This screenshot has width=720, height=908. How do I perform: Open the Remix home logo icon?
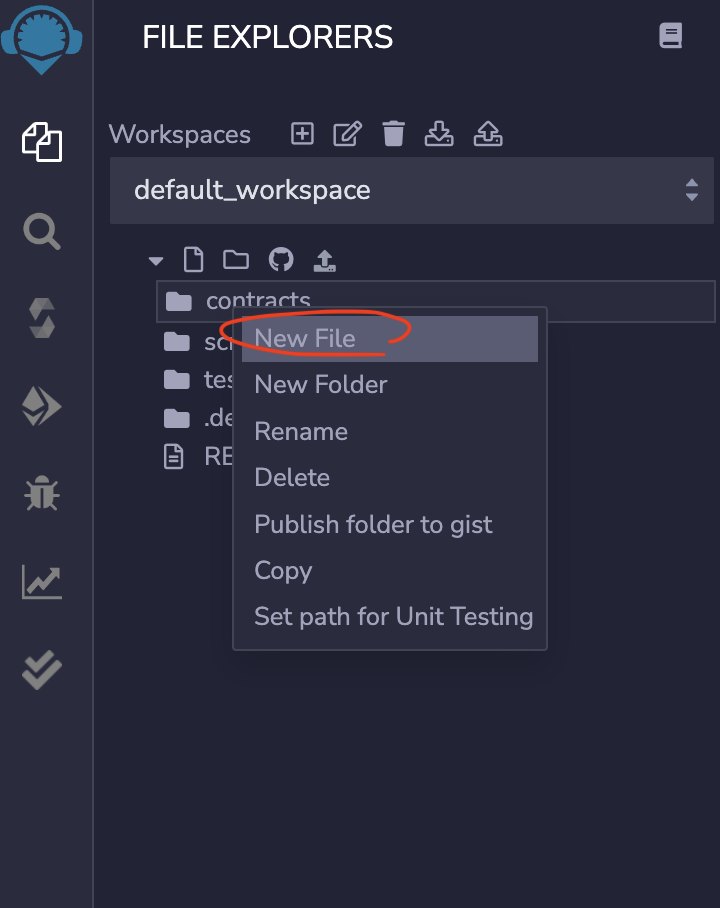41,39
